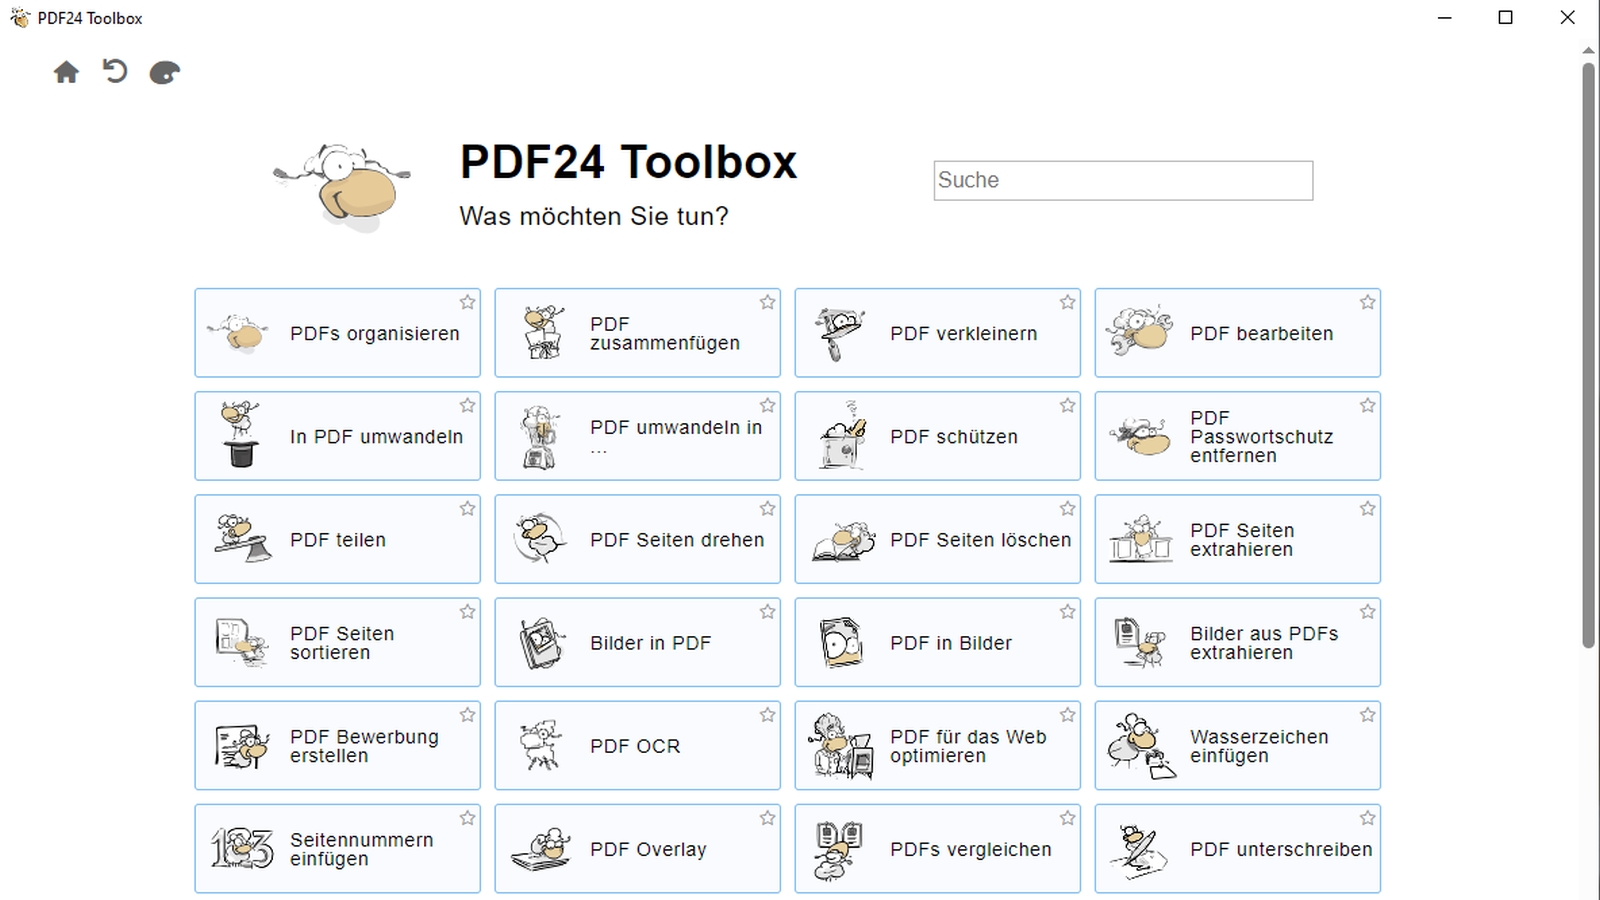
Task: Click the In PDF umwandeln hat icon
Action: (239, 436)
